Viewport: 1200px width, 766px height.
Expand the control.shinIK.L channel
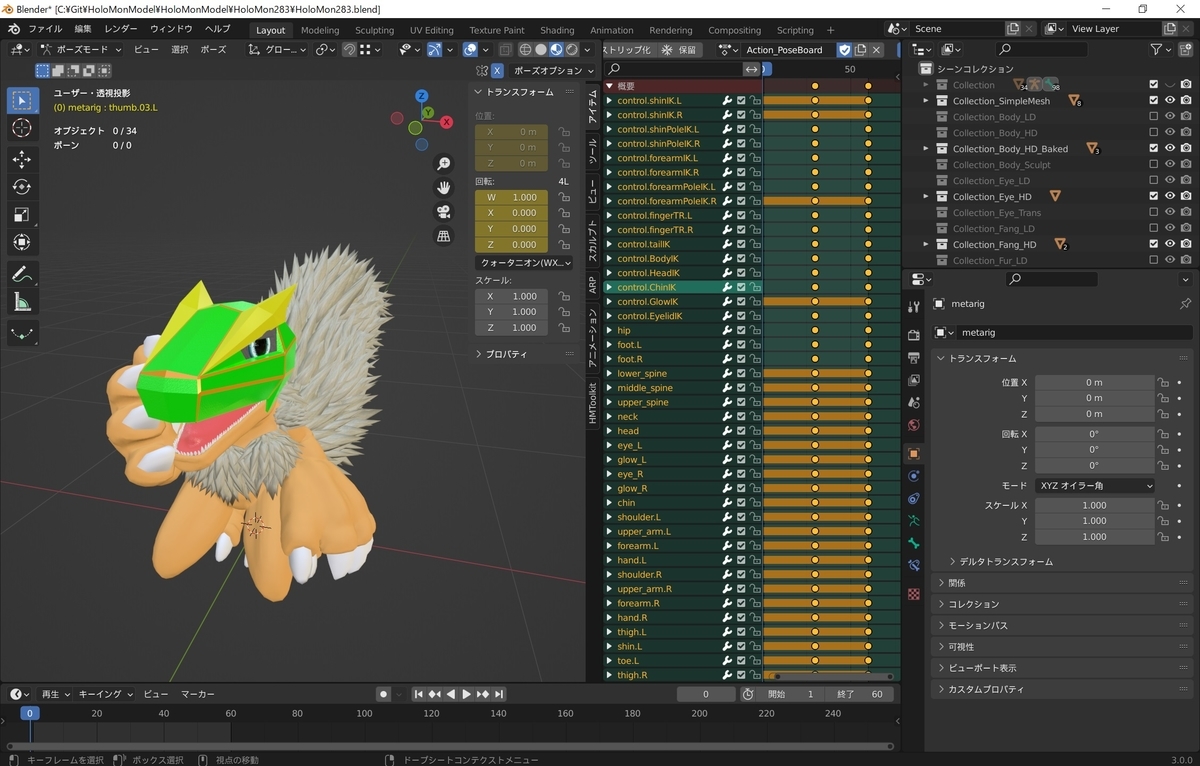click(609, 101)
